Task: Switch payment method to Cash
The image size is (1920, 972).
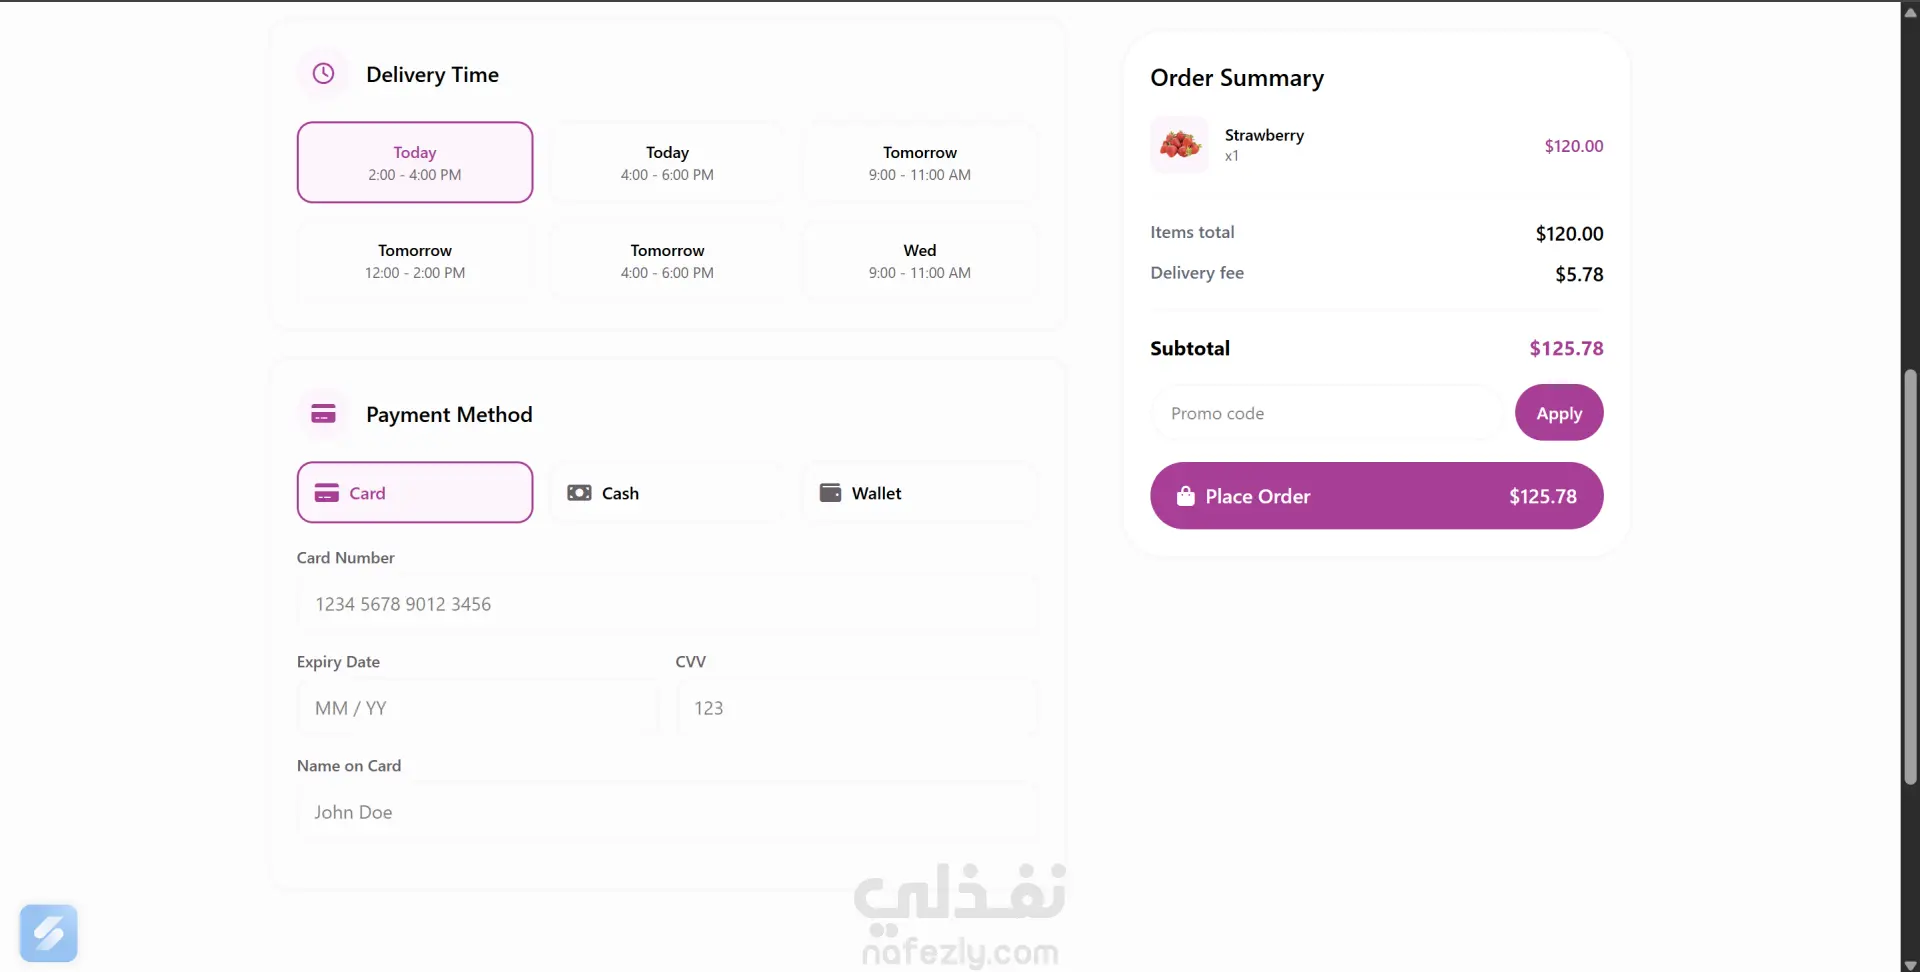Action: (667, 493)
